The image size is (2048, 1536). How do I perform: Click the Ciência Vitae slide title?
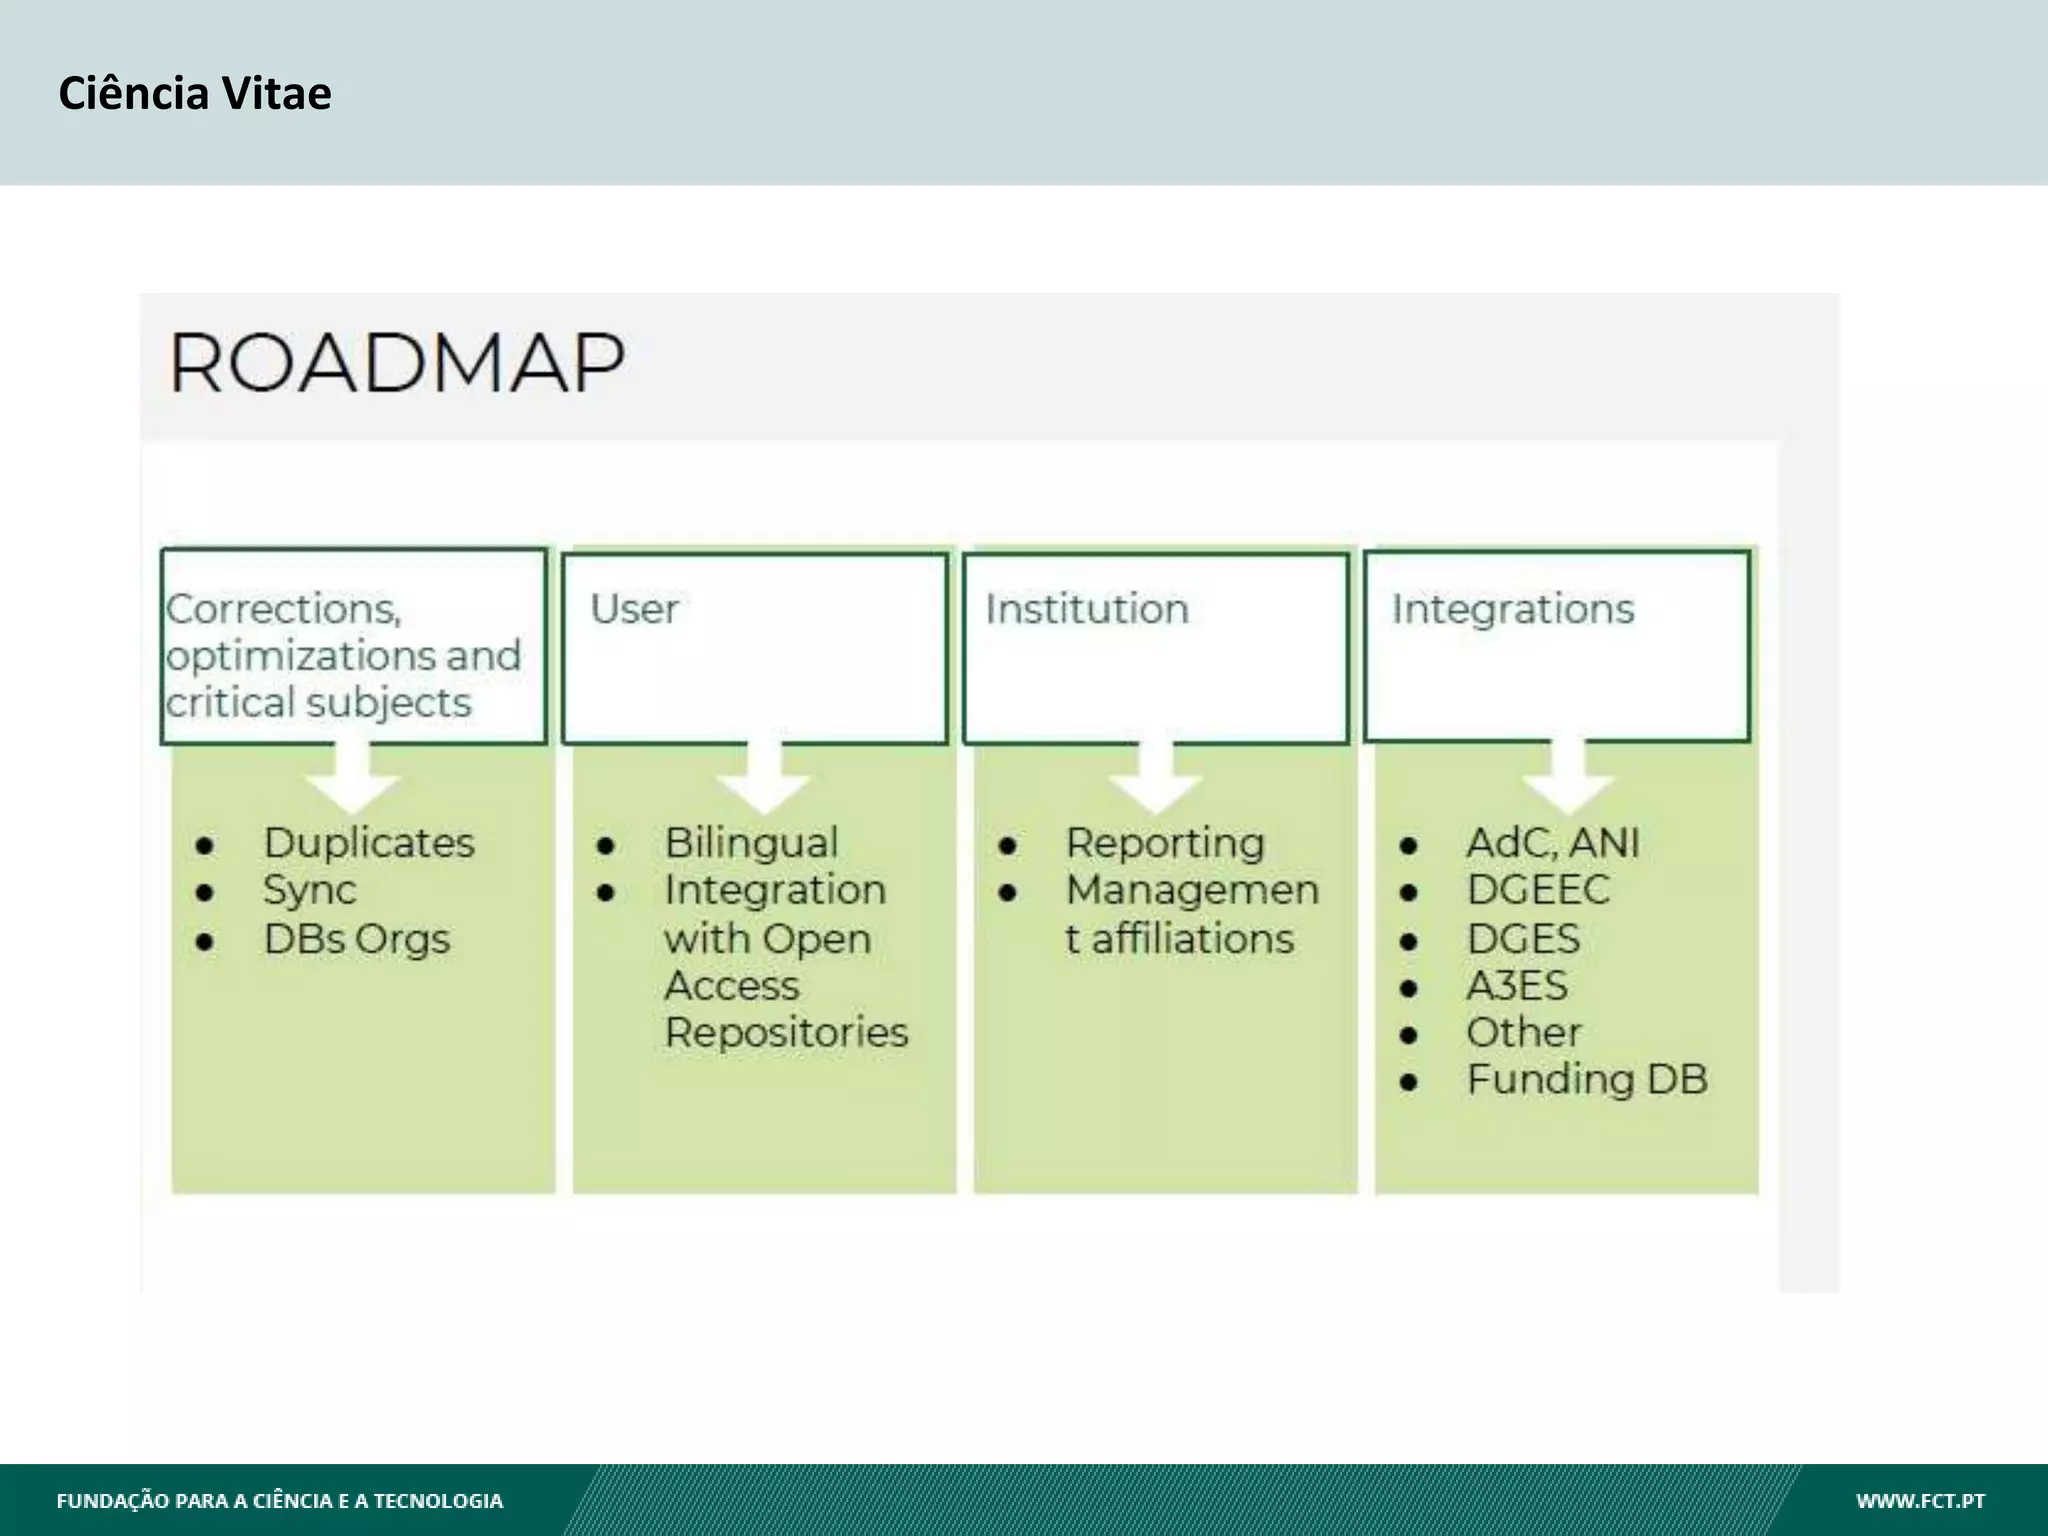pyautogui.click(x=195, y=93)
